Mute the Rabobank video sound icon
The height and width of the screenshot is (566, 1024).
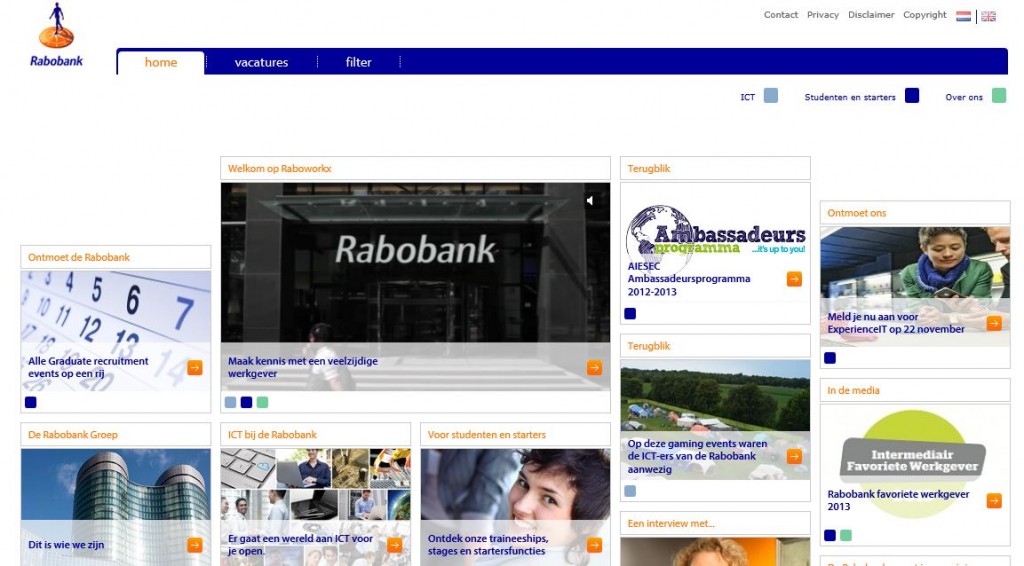590,200
